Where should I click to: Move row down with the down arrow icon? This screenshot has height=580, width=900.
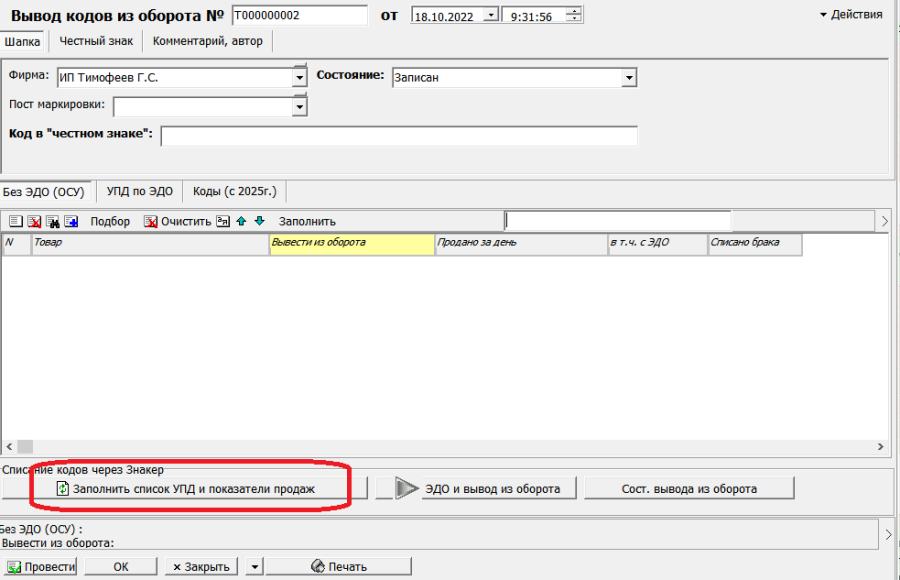(x=259, y=221)
